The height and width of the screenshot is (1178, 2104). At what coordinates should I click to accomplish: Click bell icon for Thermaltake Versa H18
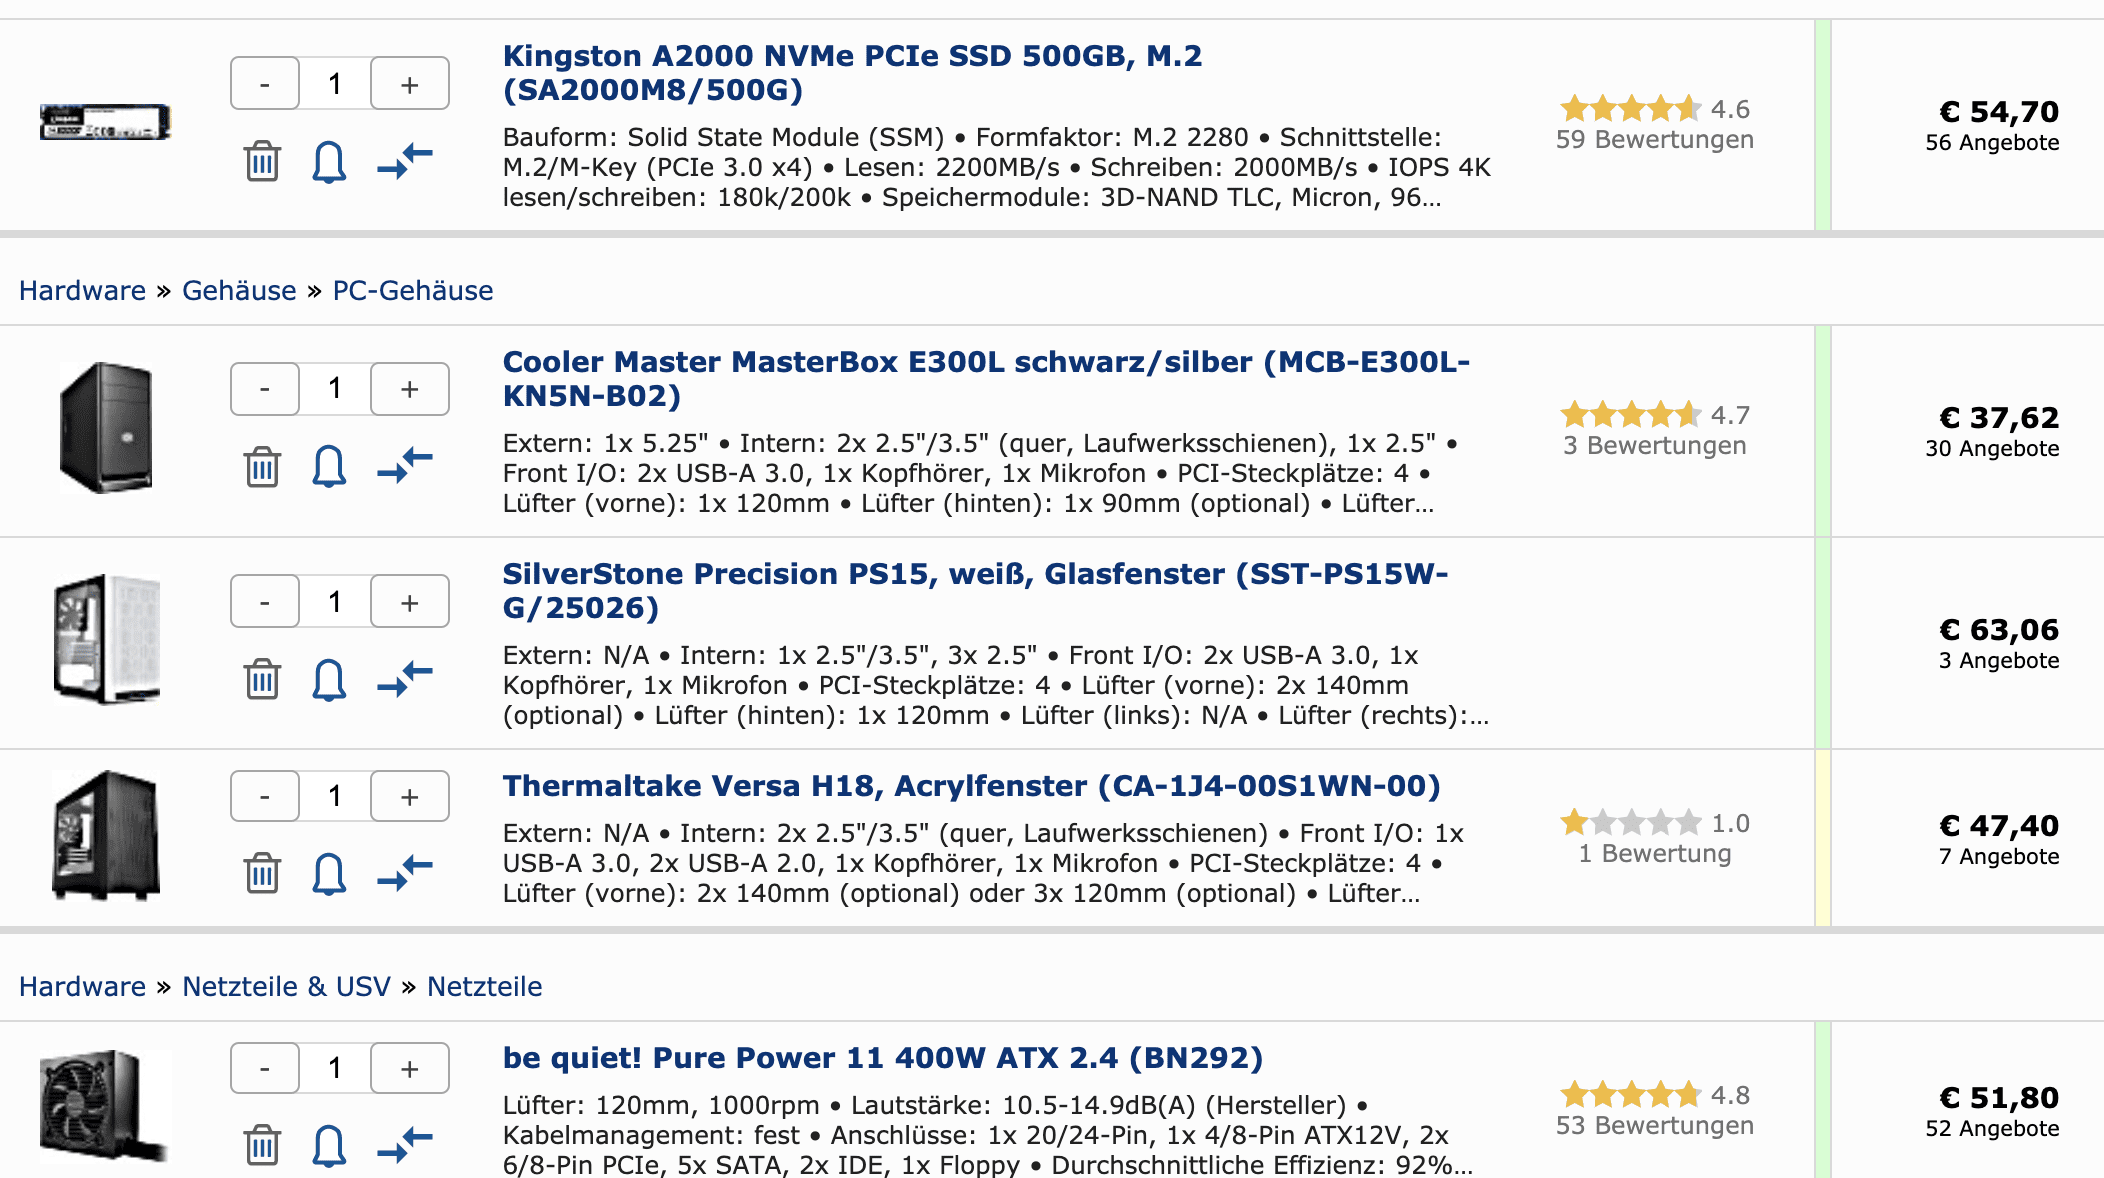(x=329, y=873)
